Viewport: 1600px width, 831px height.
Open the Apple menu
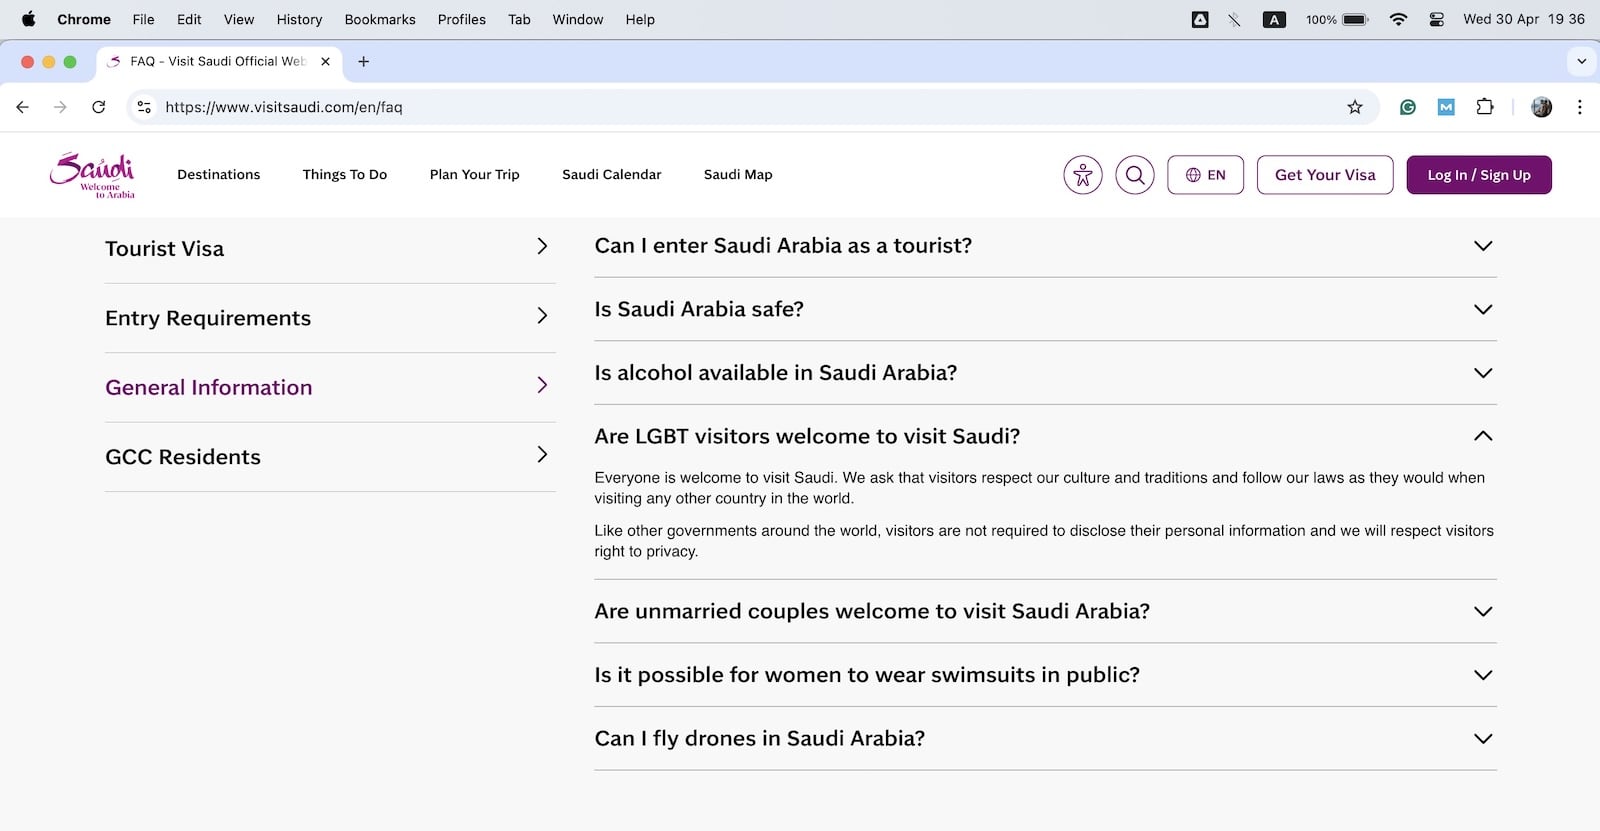(28, 19)
